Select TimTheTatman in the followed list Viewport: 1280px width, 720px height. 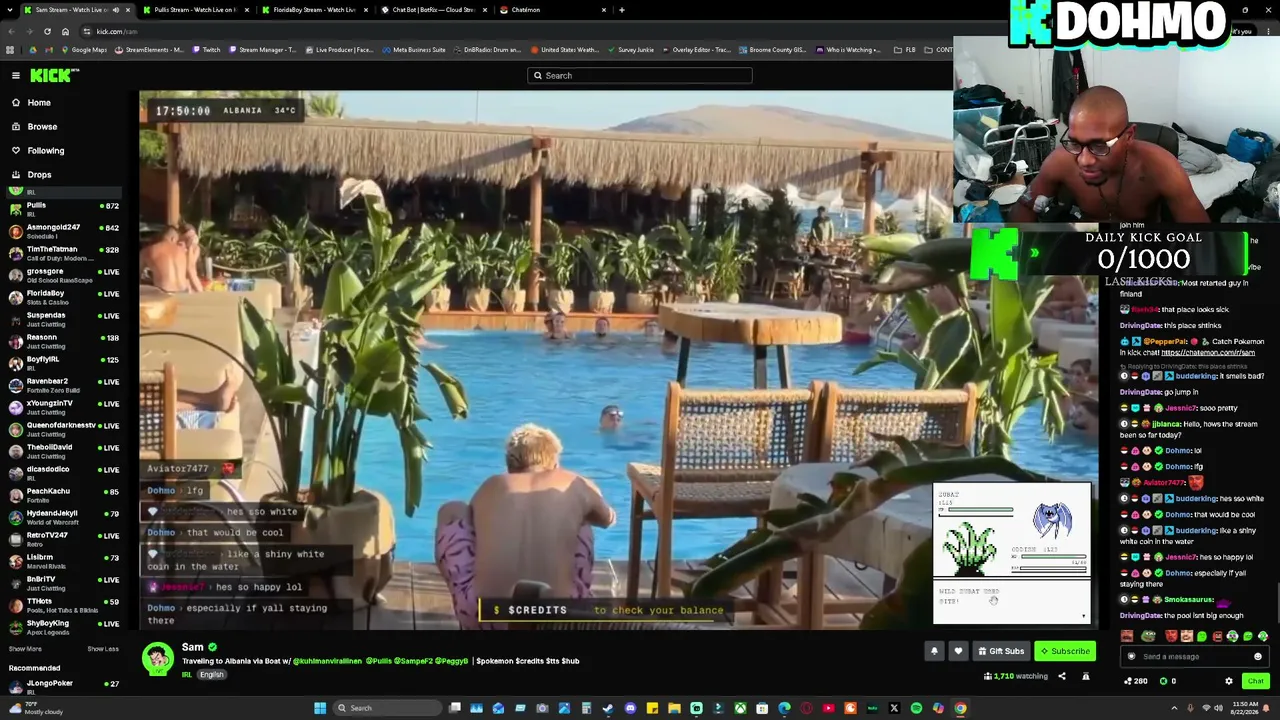64,252
